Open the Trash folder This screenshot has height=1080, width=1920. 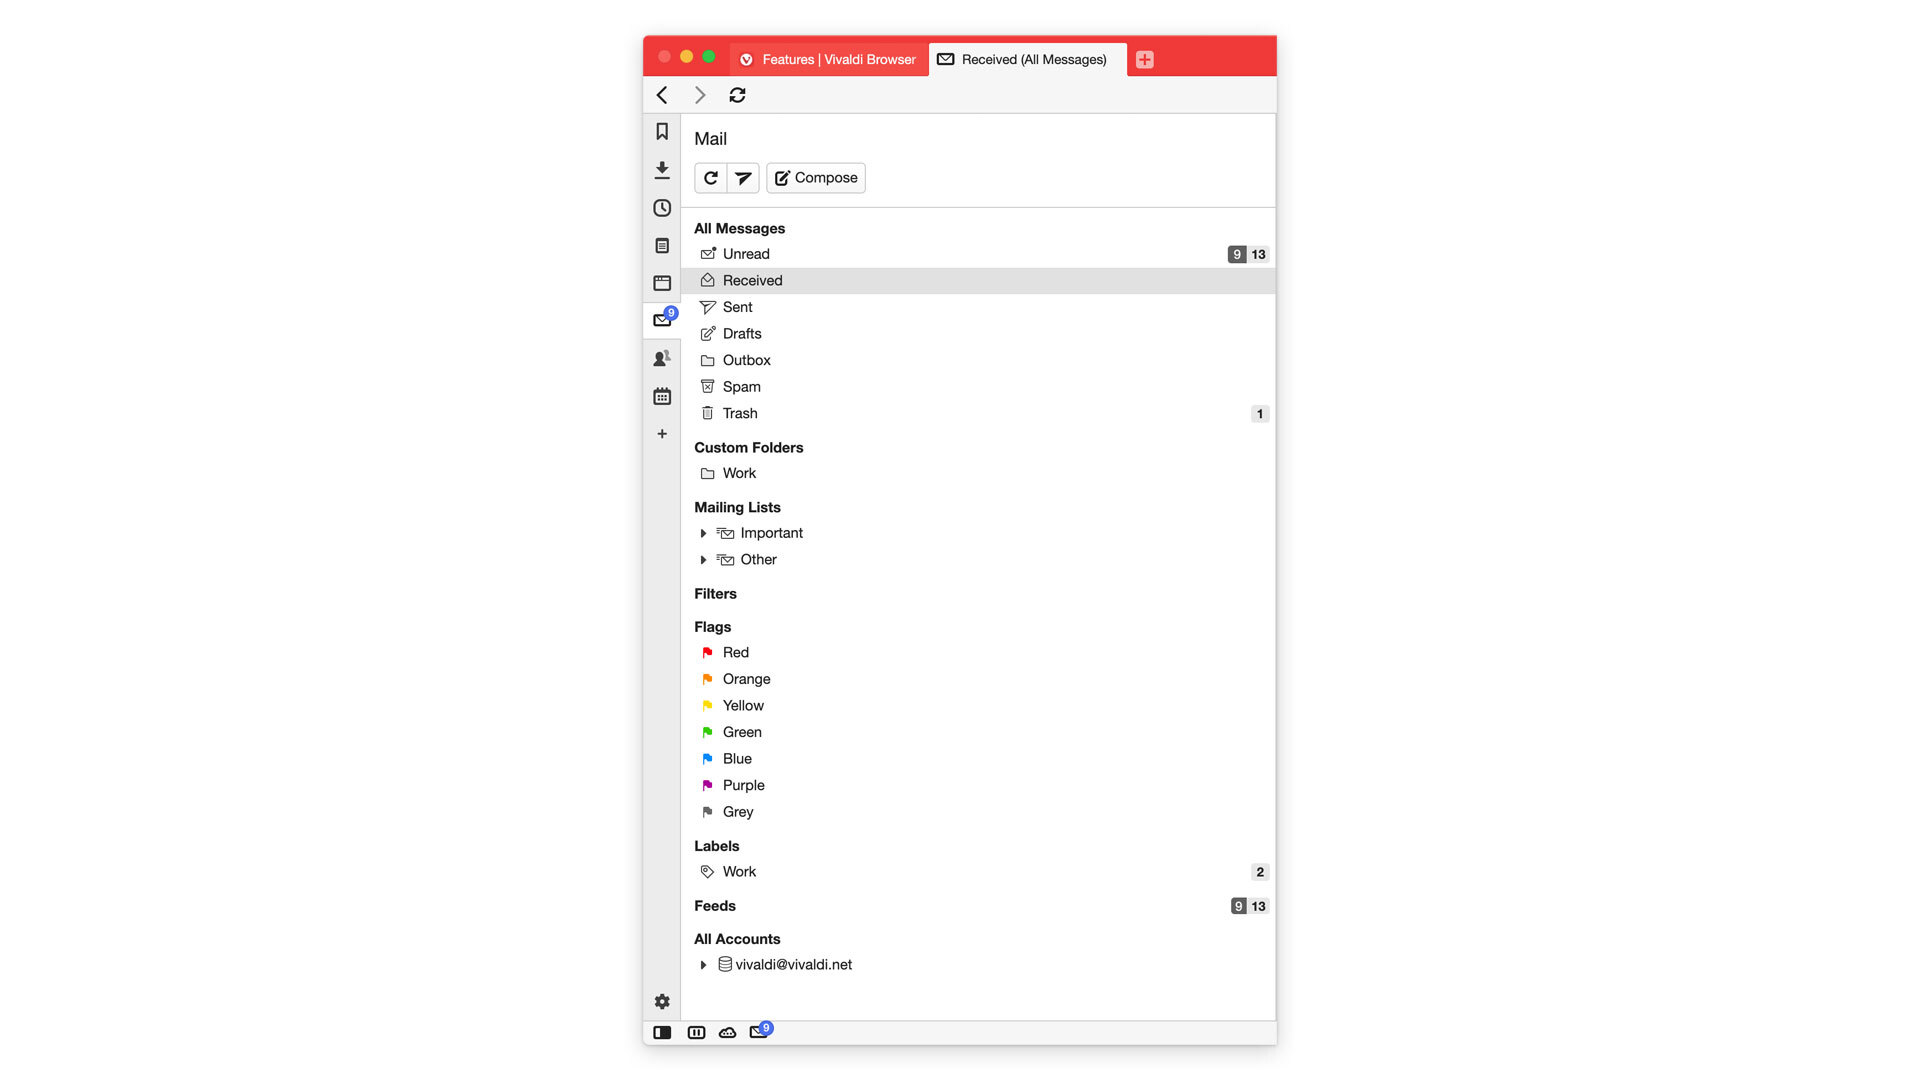[x=740, y=413]
